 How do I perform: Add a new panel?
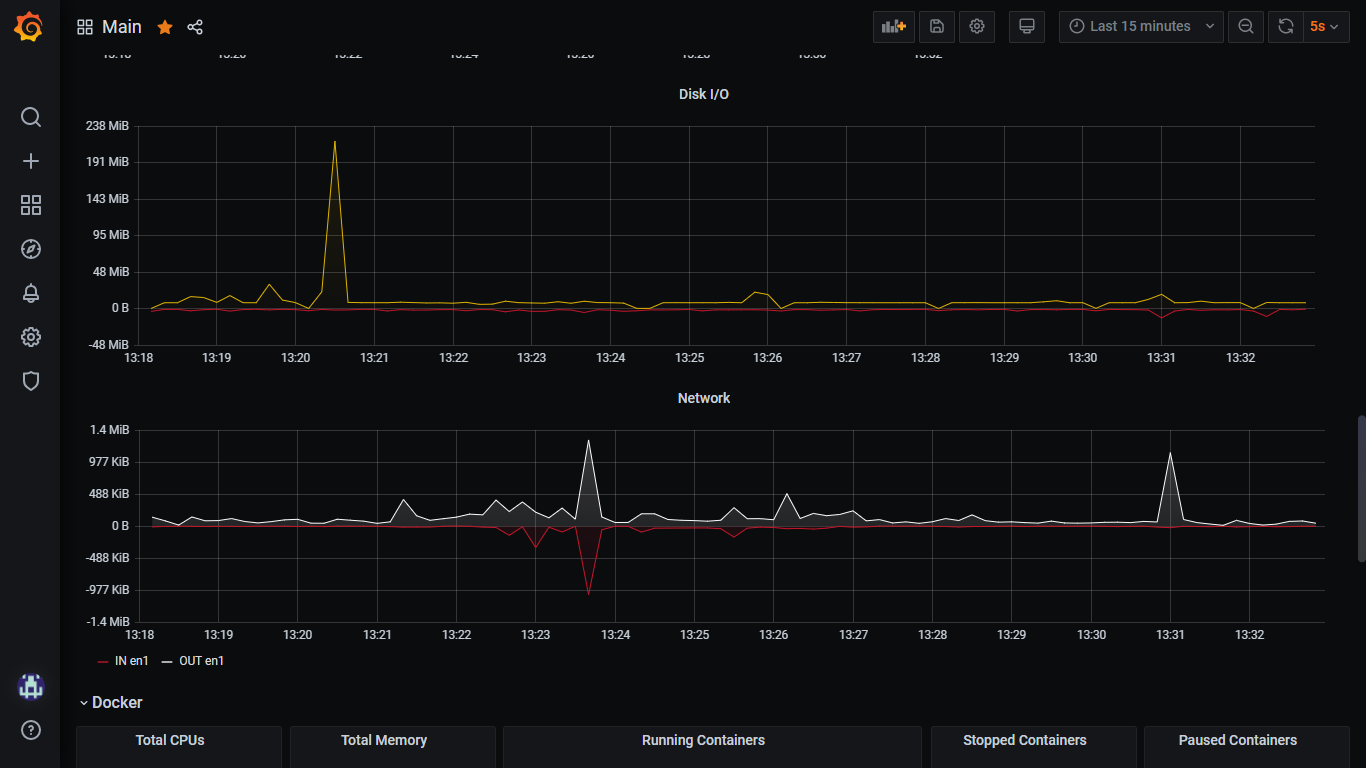click(x=894, y=27)
